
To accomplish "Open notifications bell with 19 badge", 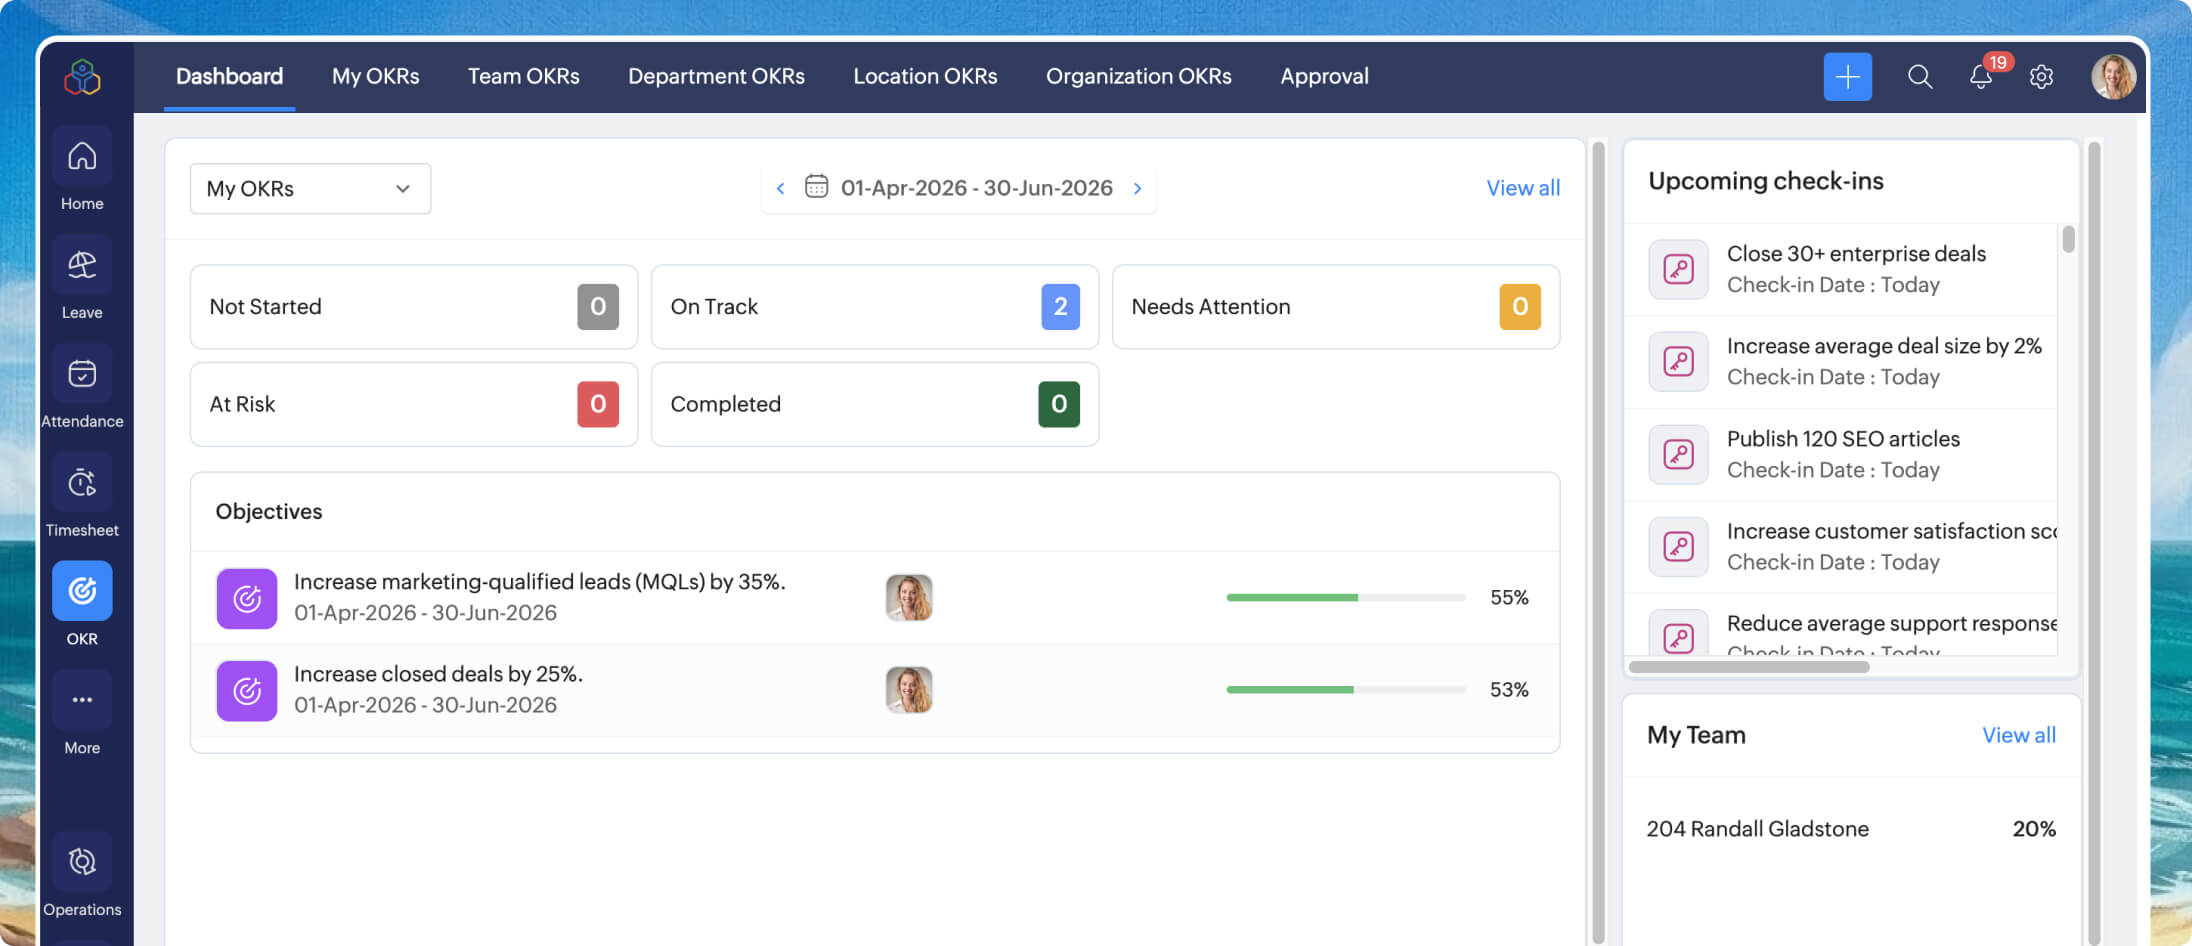I will click(1982, 76).
